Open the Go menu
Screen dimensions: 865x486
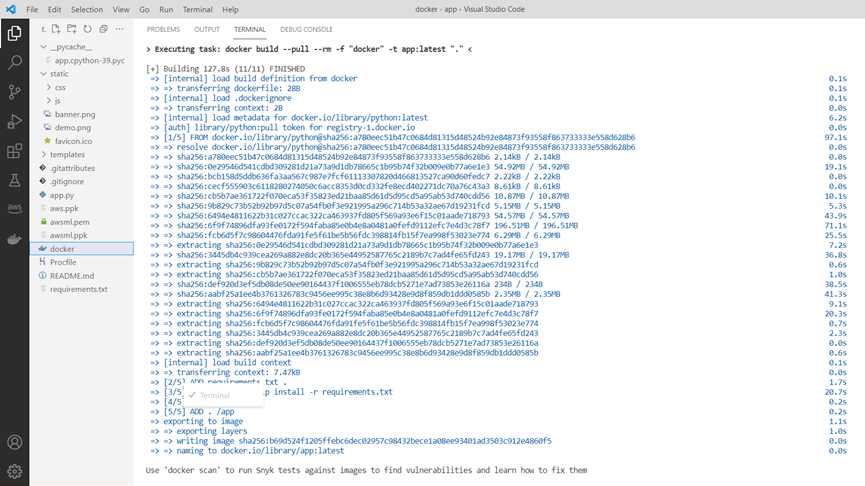144,9
